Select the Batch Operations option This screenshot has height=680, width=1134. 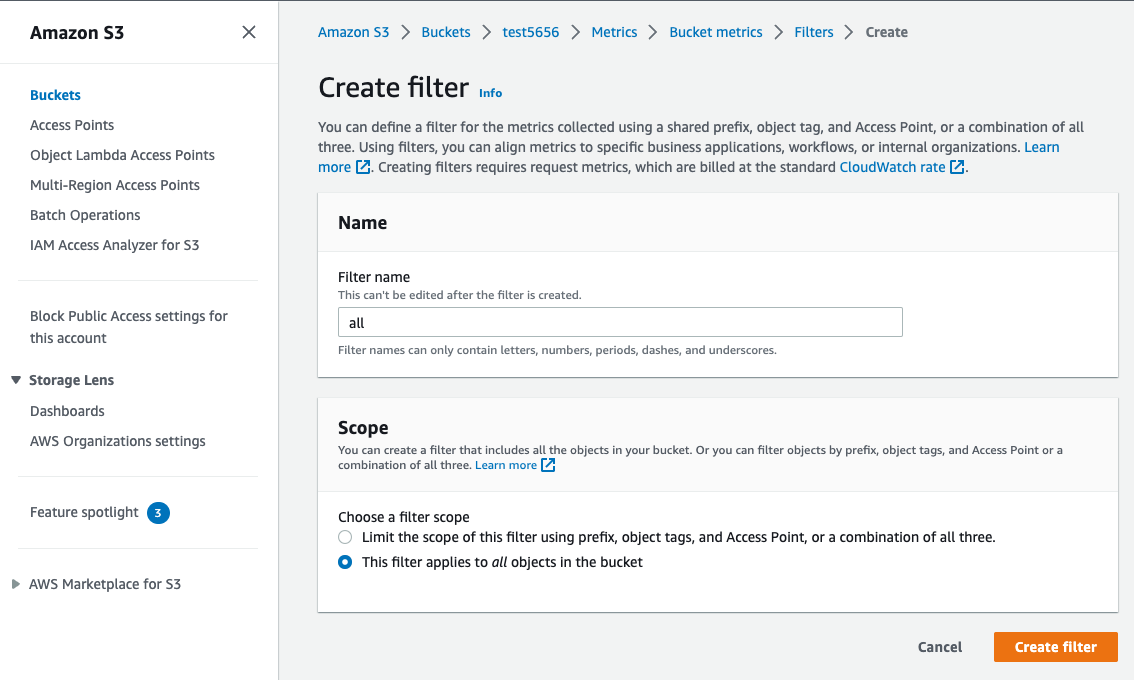pos(85,214)
